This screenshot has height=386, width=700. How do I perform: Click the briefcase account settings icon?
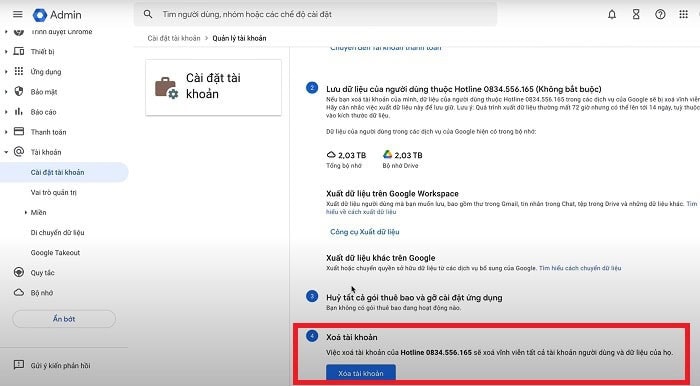pyautogui.click(x=166, y=88)
